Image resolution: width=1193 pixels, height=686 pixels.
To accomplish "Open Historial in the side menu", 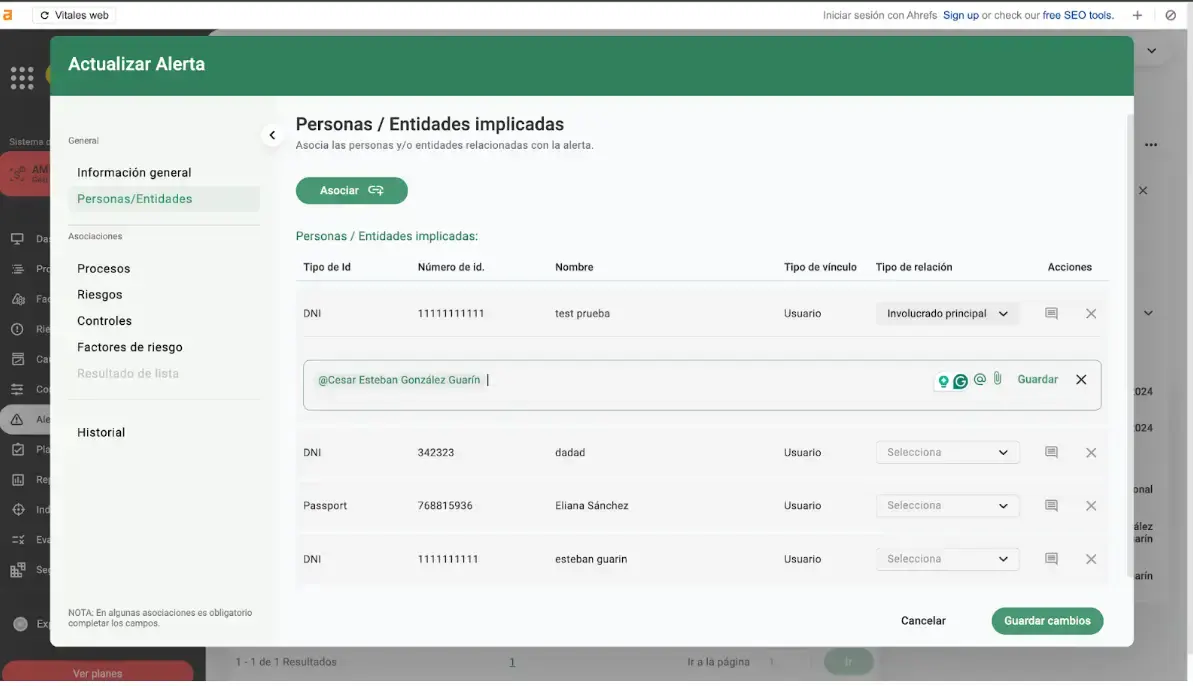I will pyautogui.click(x=101, y=433).
